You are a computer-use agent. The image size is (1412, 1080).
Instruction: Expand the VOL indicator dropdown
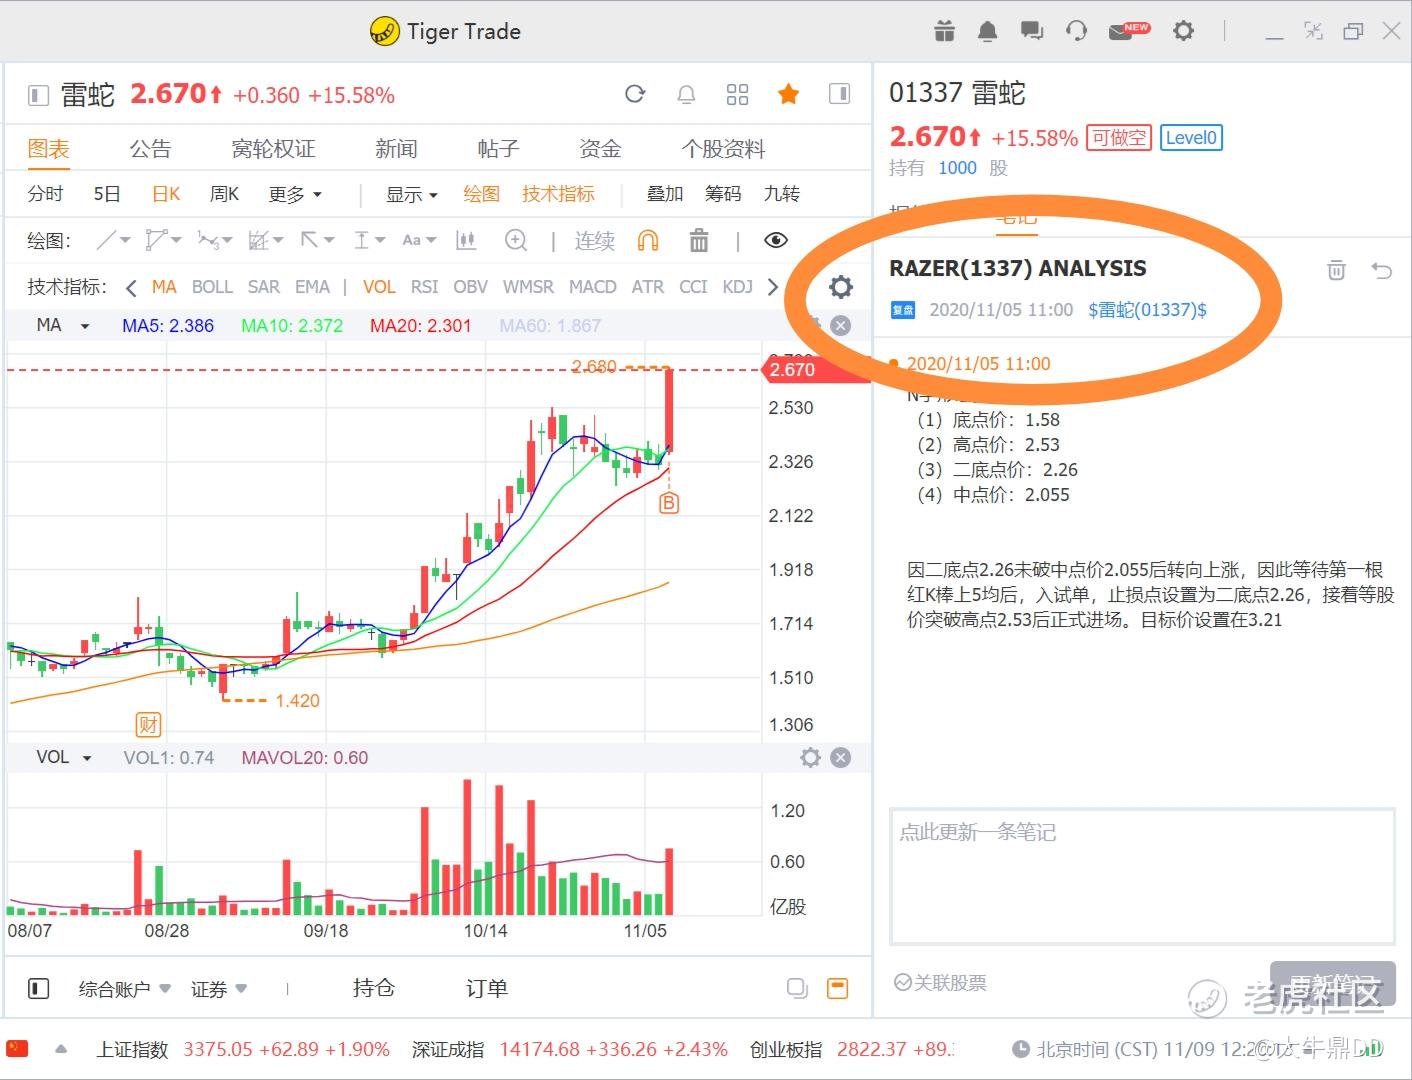point(64,757)
